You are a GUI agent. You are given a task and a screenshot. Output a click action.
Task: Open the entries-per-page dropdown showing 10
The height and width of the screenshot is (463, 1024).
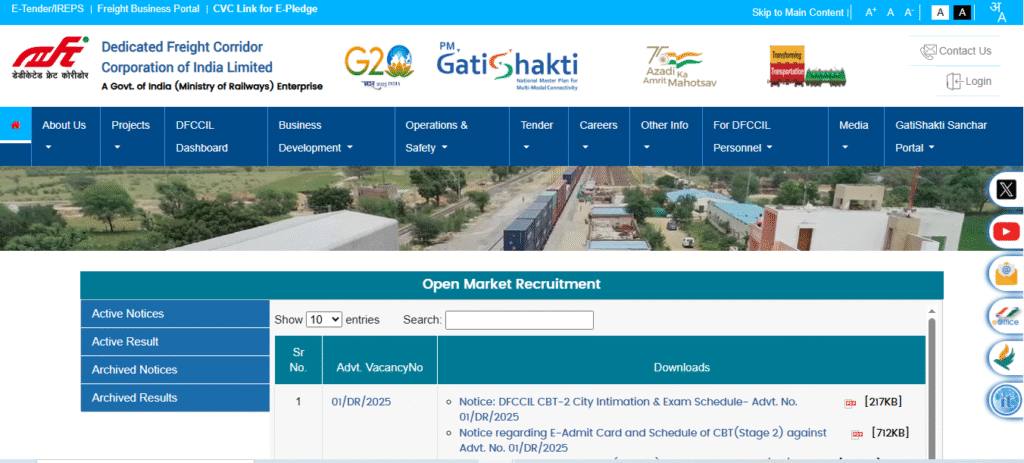click(x=323, y=320)
